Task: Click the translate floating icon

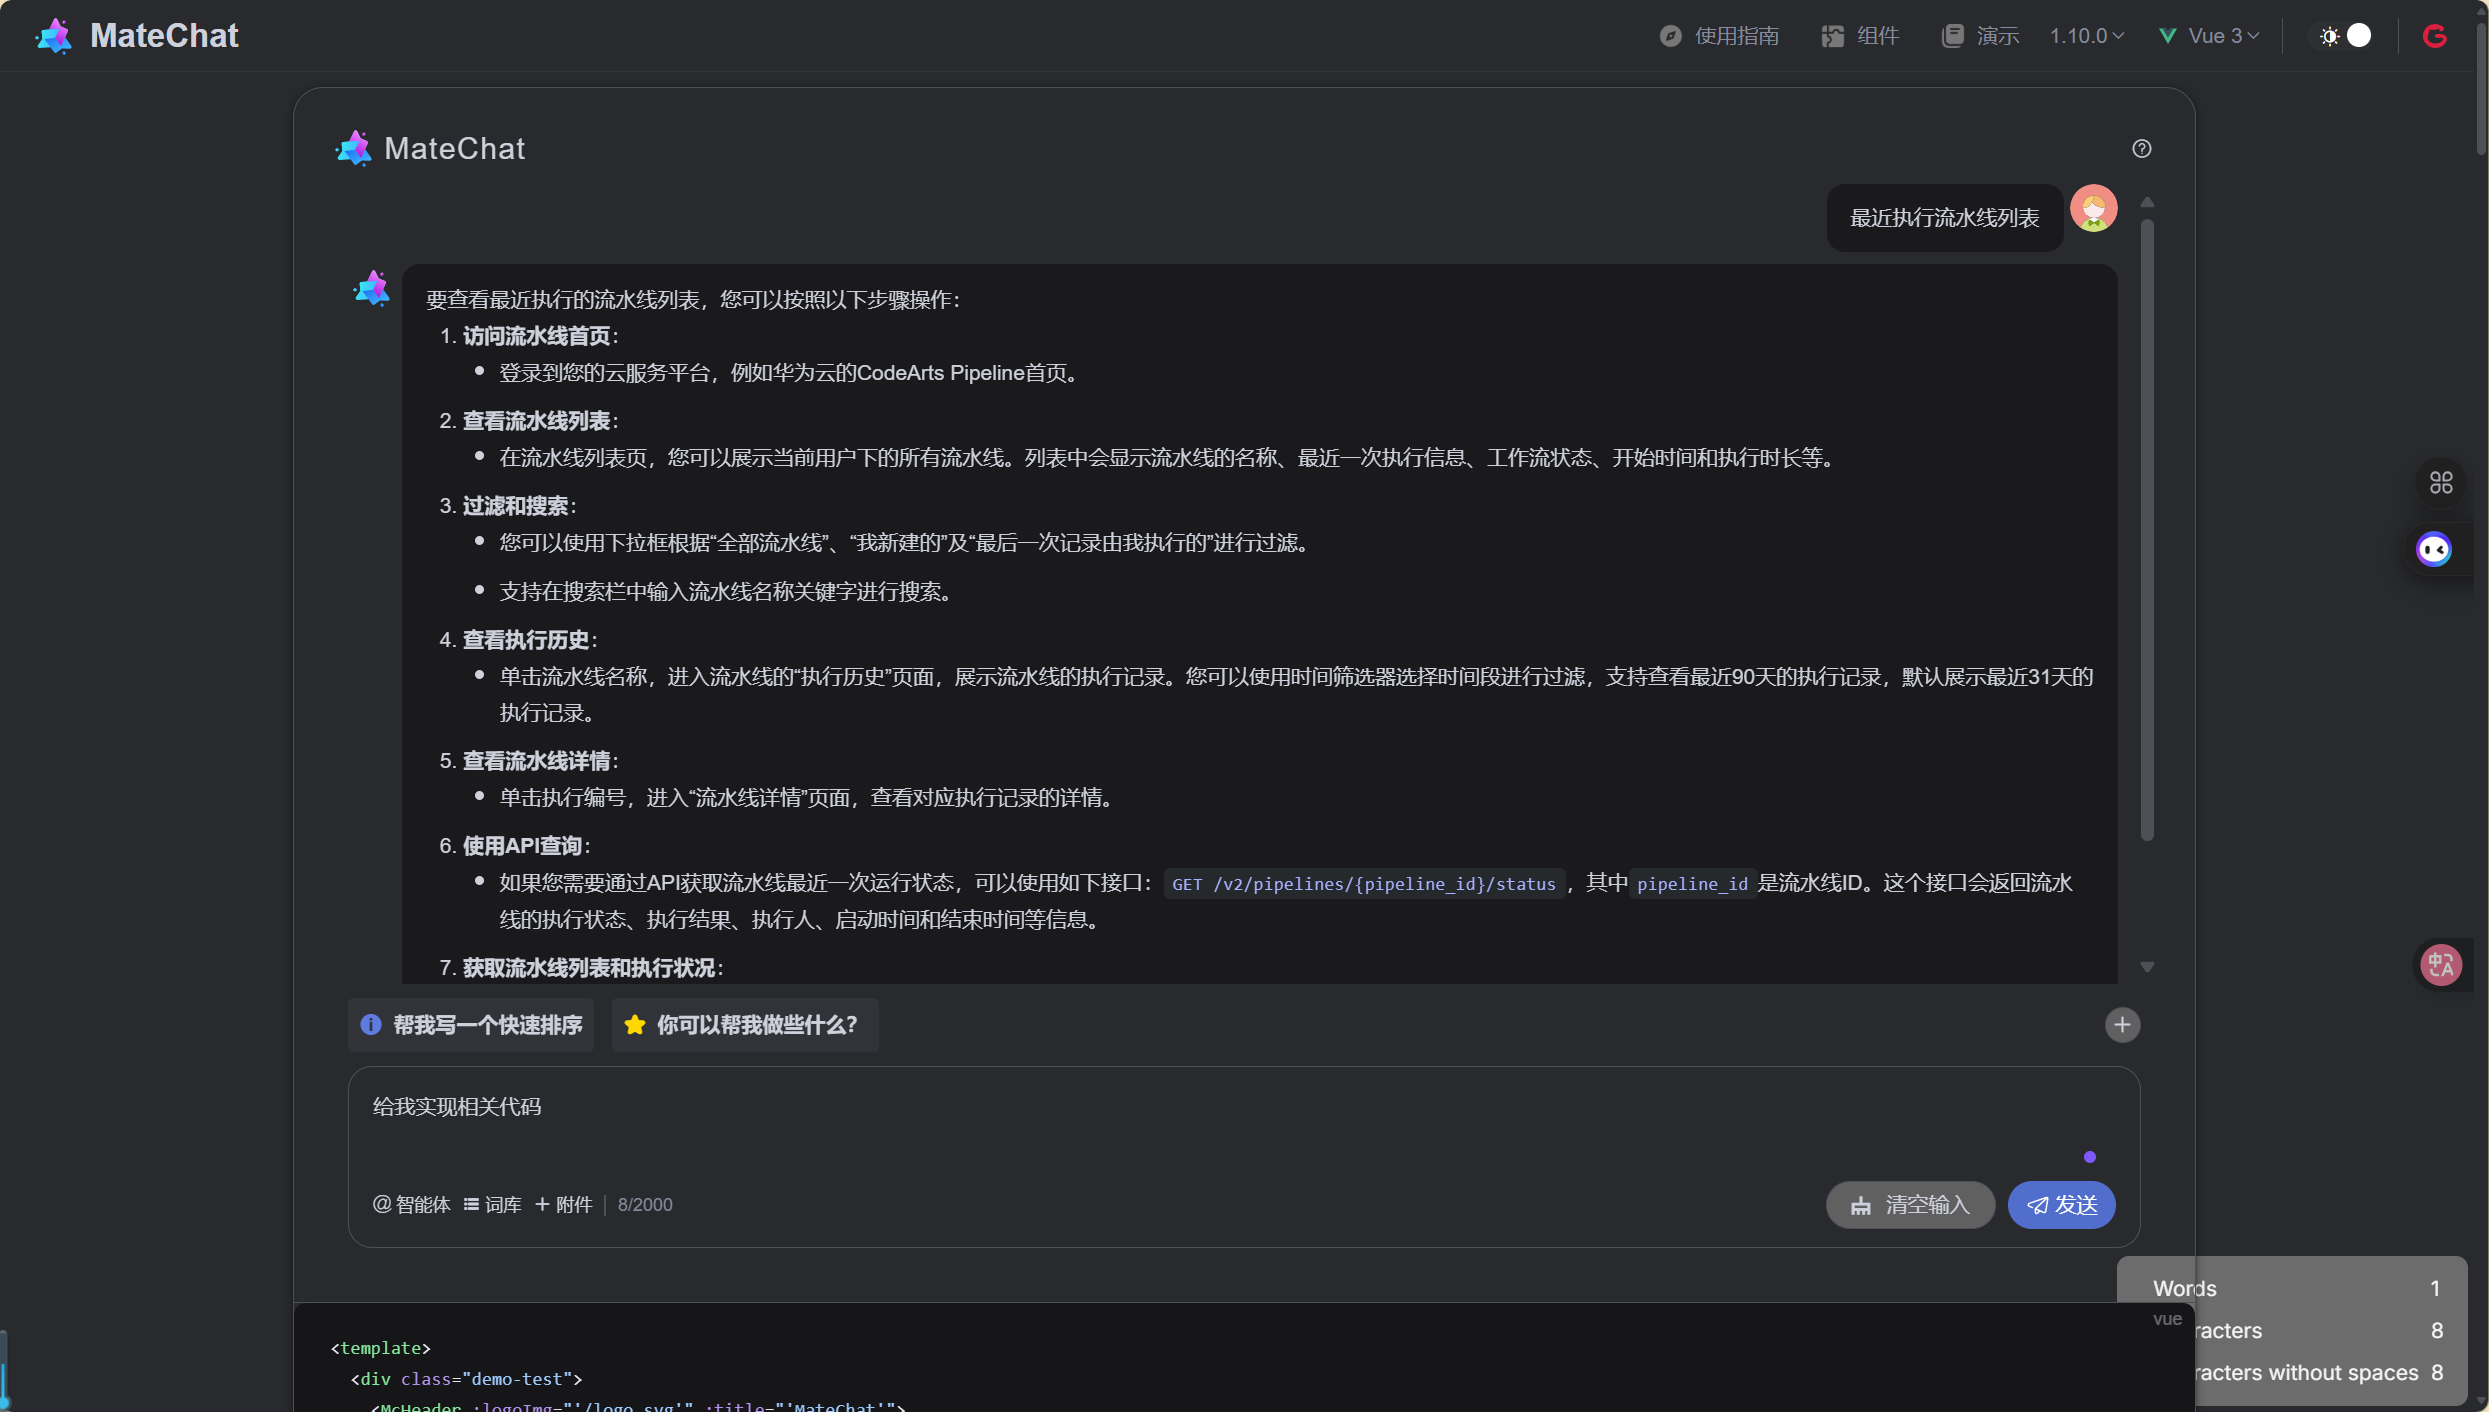Action: pos(2440,965)
